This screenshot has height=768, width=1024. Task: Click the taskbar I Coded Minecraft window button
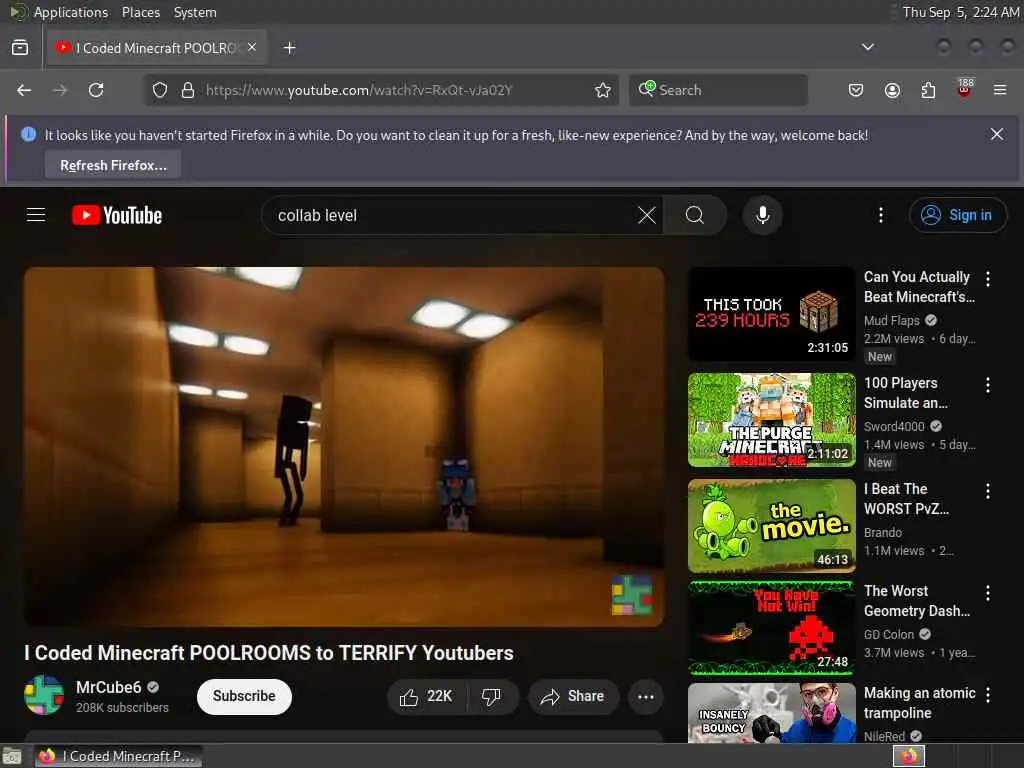118,756
